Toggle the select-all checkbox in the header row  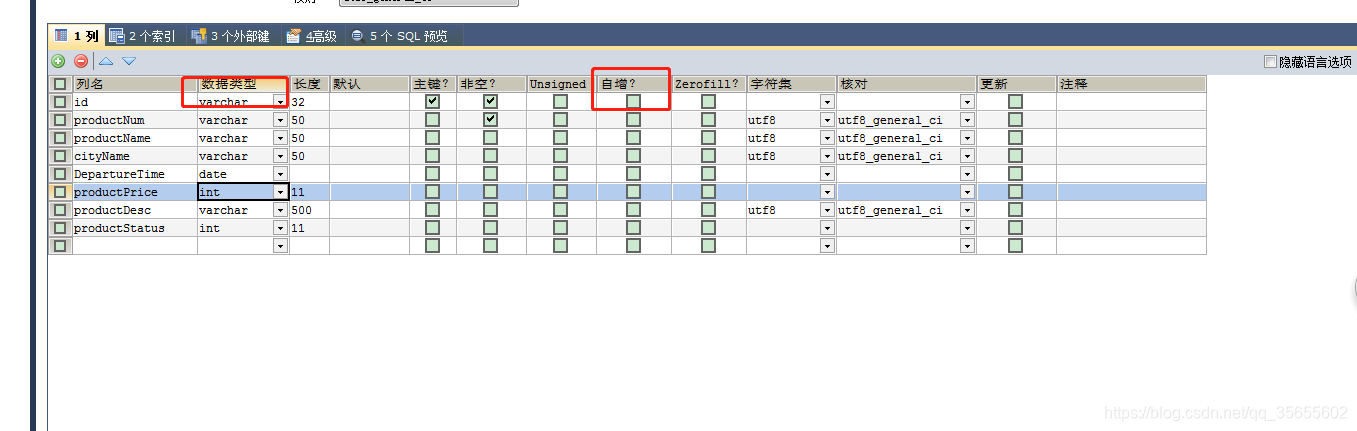(x=60, y=84)
